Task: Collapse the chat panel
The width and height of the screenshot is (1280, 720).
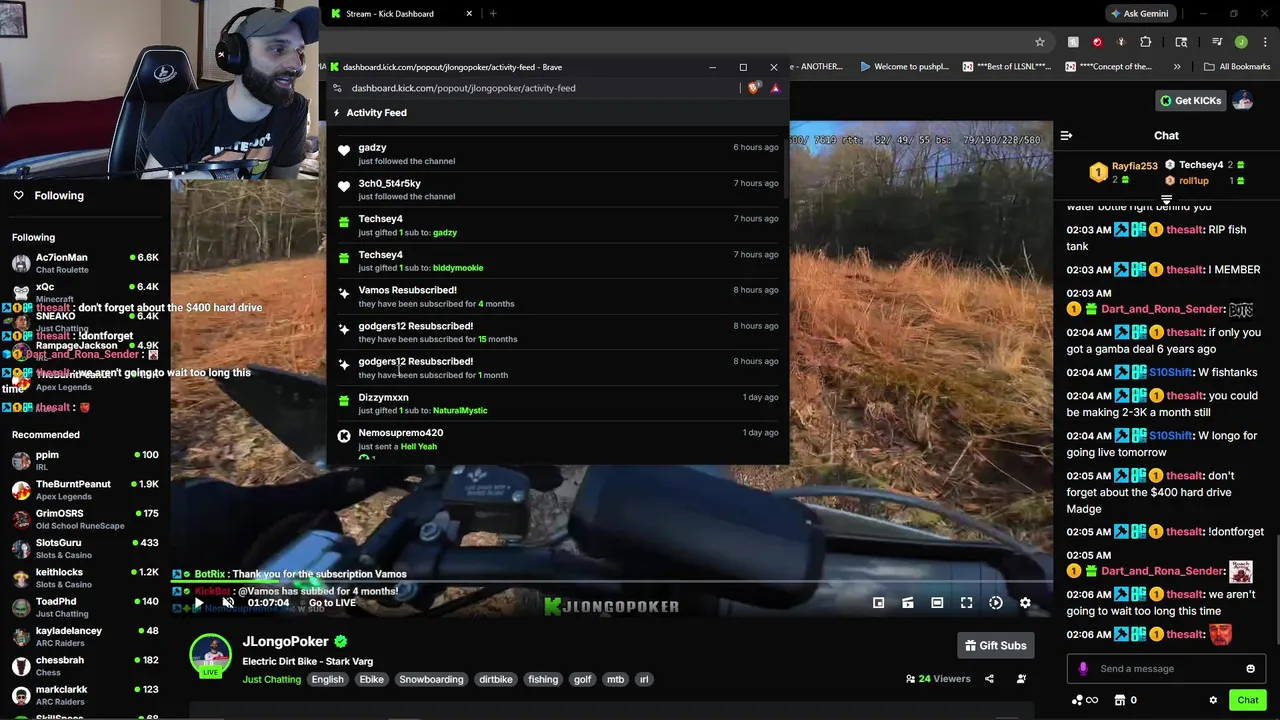Action: tap(1066, 135)
